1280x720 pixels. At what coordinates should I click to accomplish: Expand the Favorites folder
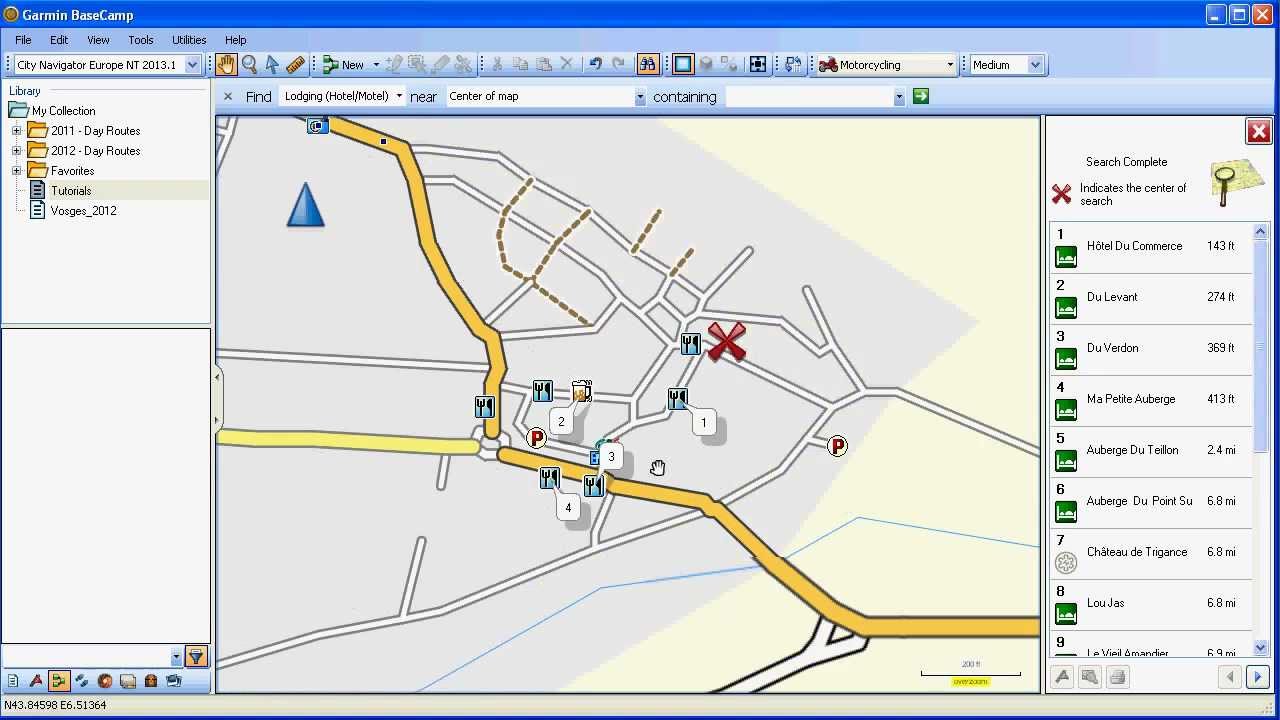(x=16, y=171)
